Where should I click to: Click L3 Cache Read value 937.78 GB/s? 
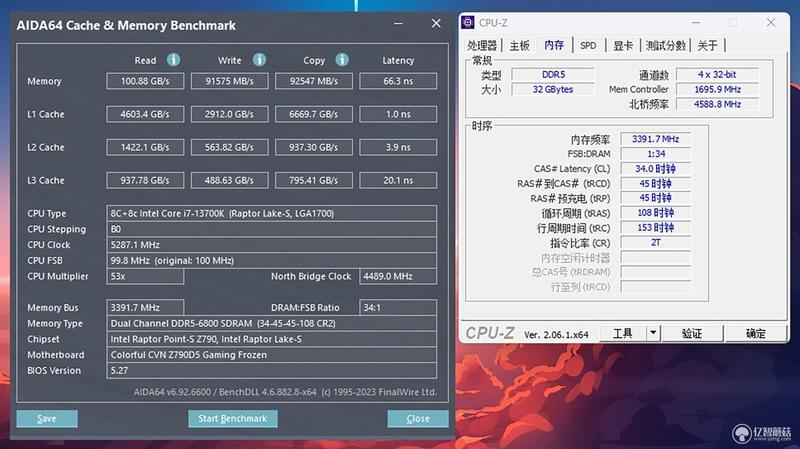145,181
